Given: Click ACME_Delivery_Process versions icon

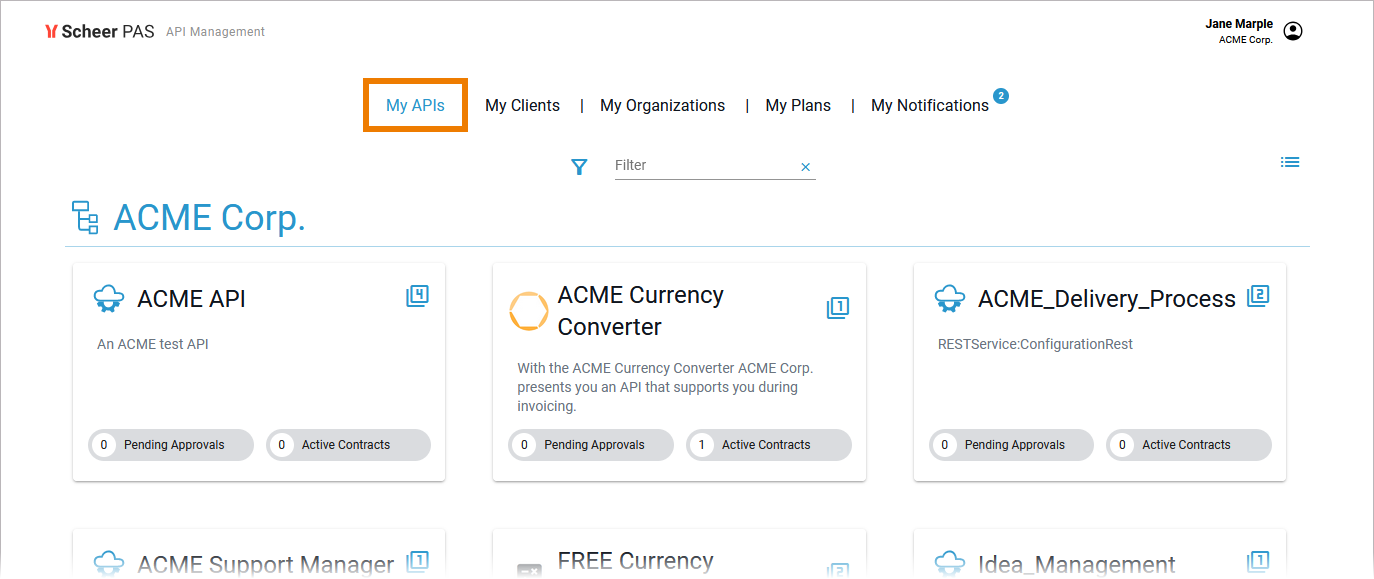Looking at the screenshot, I should 1258,296.
